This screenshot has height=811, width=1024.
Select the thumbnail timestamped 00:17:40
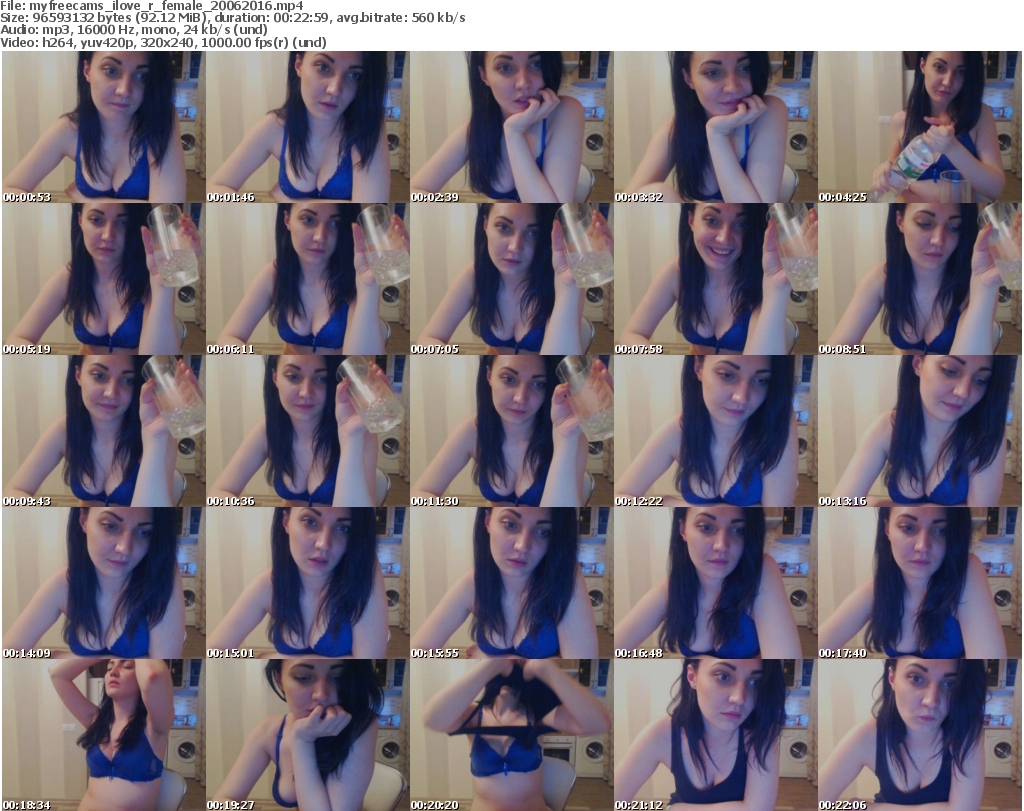[x=920, y=583]
